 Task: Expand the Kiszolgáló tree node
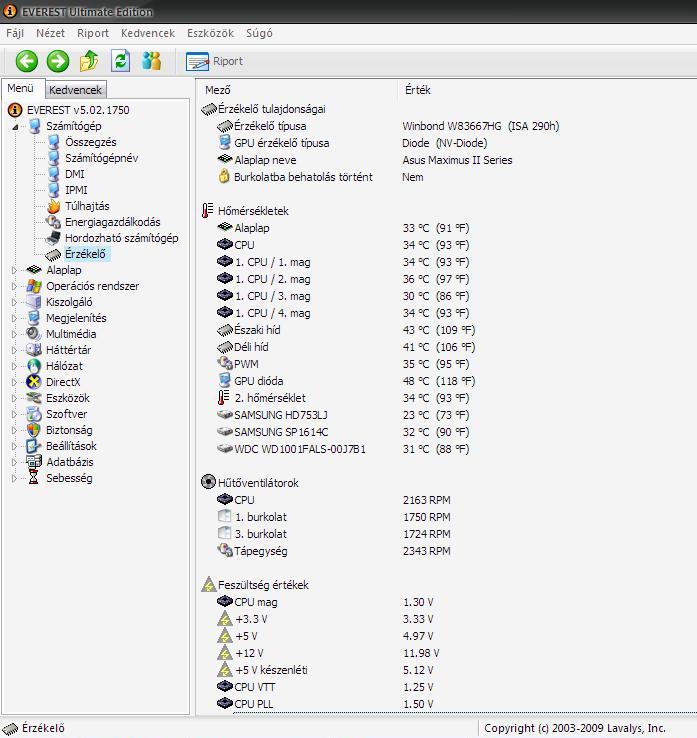[x=14, y=302]
